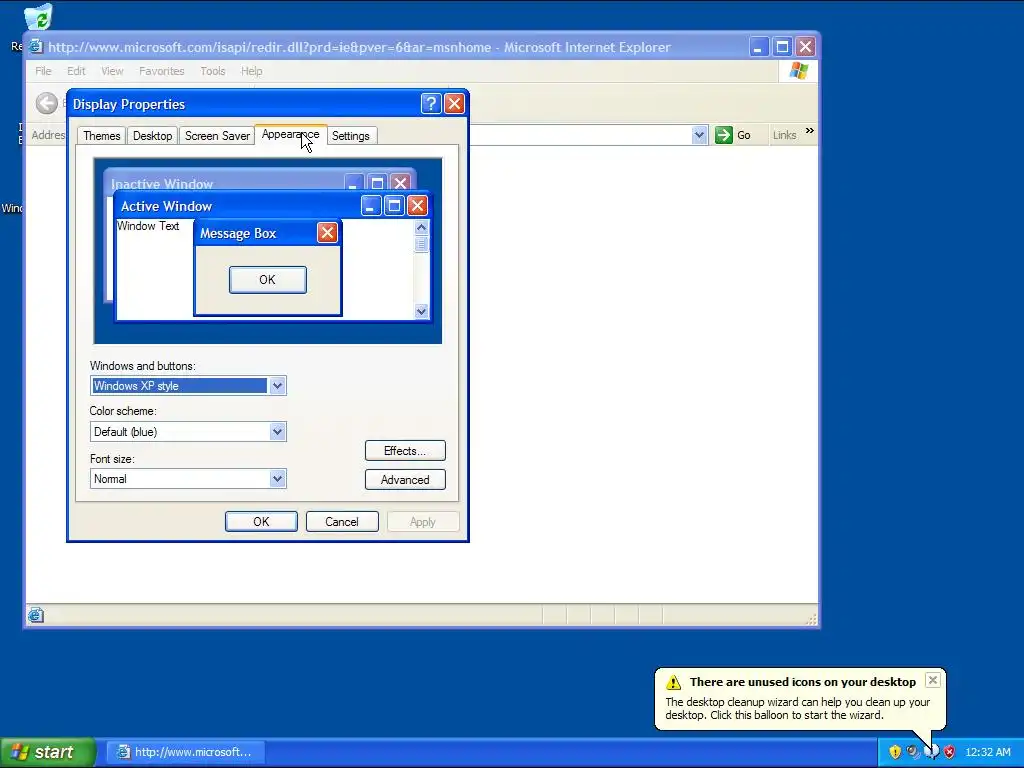The width and height of the screenshot is (1024, 768).
Task: Click the unused icons balloon message text
Action: (797, 709)
